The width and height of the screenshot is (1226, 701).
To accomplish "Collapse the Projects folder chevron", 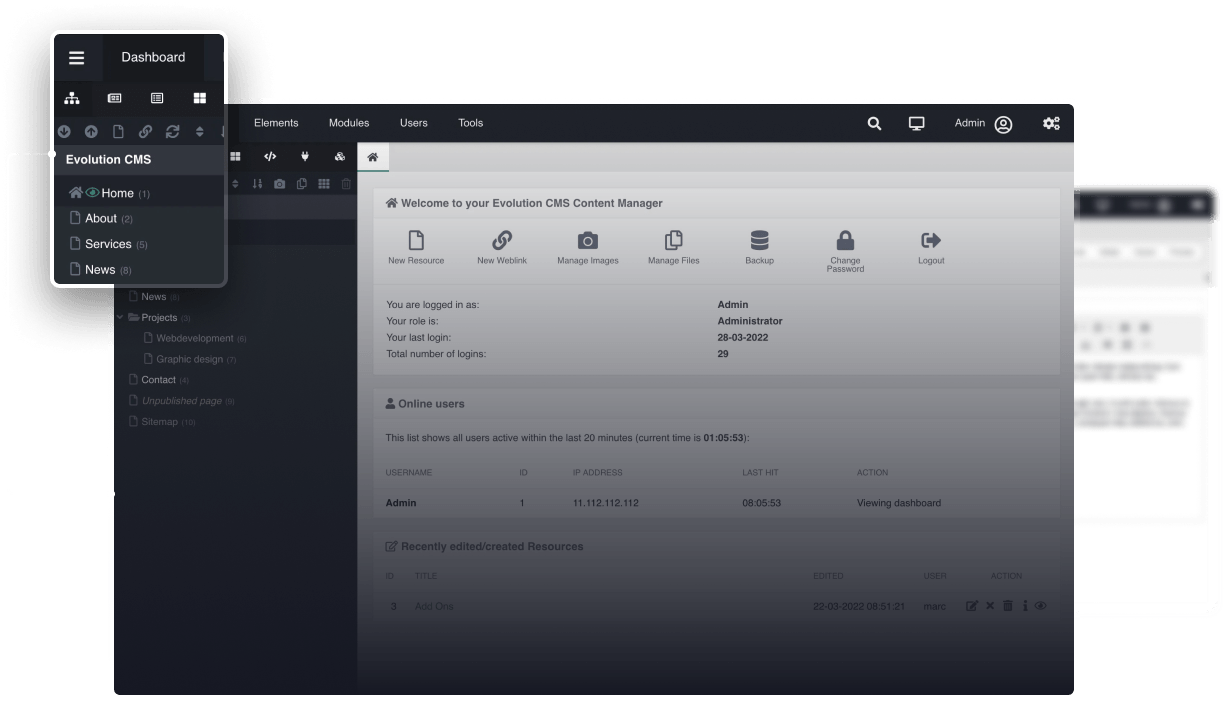I will tap(120, 318).
